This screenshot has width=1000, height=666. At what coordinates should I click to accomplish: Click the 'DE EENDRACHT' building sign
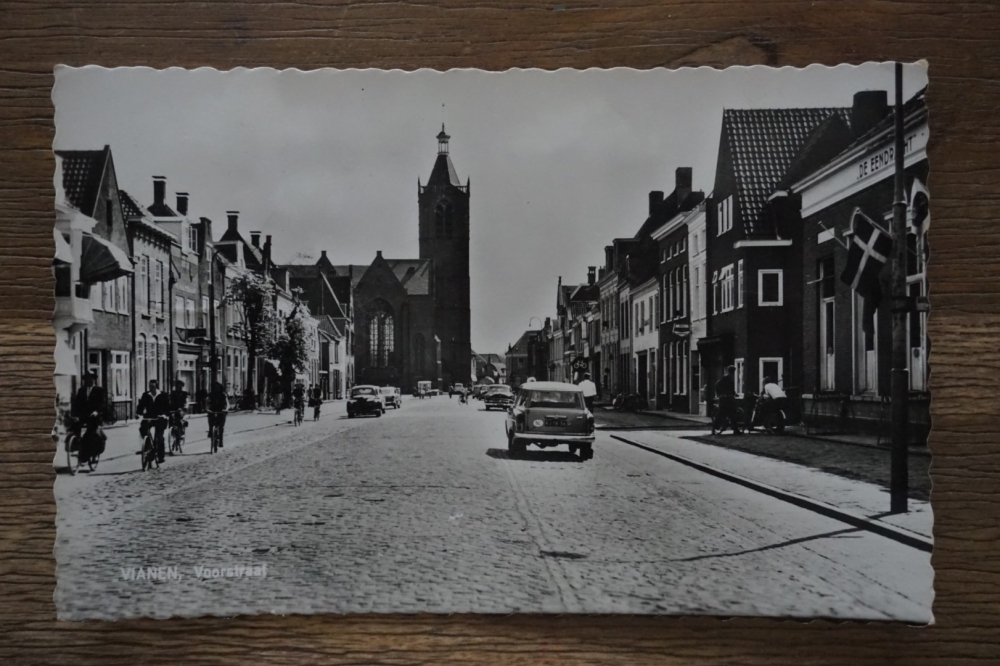(x=888, y=157)
